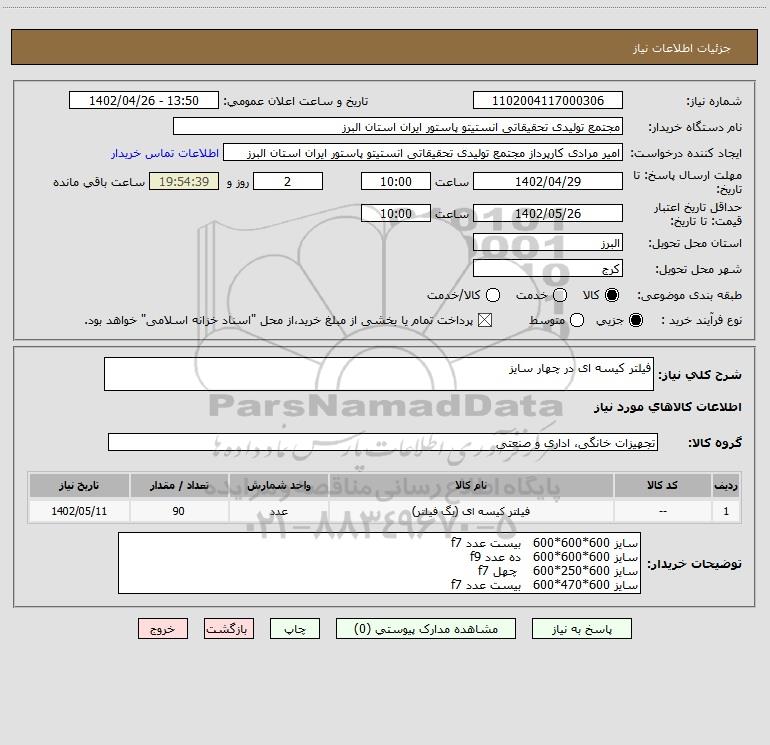Select the خدمت radio button
This screenshot has height=745, width=770.
tap(560, 295)
